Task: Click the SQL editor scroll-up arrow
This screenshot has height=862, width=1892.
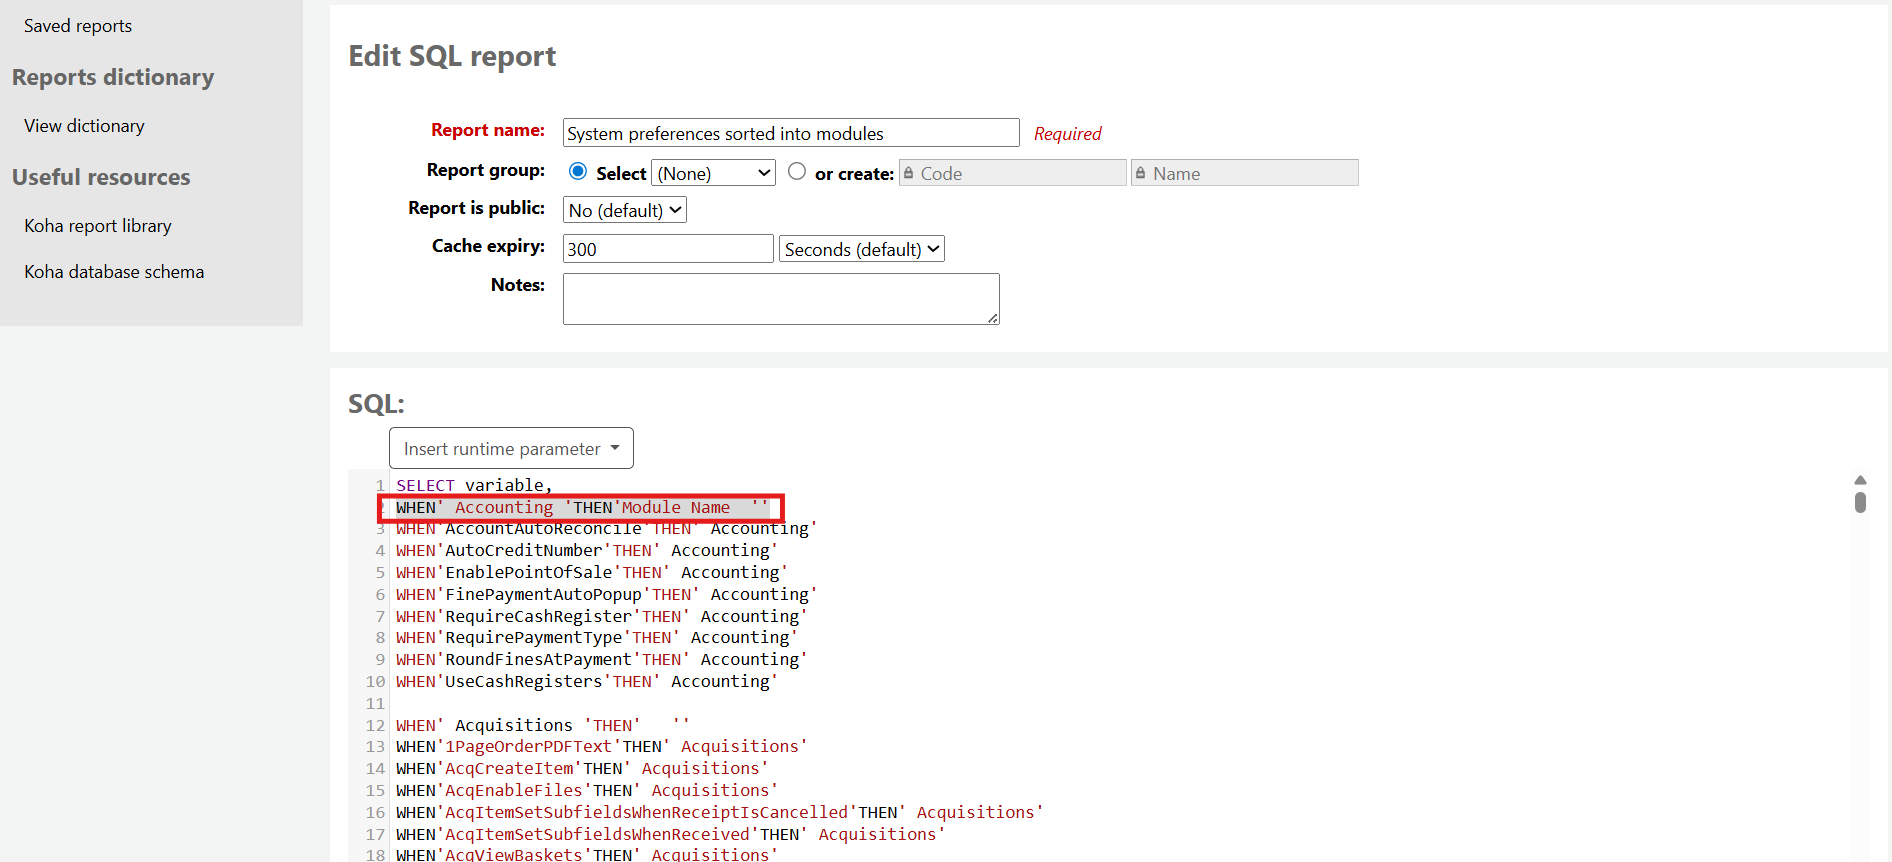Action: pos(1860,480)
